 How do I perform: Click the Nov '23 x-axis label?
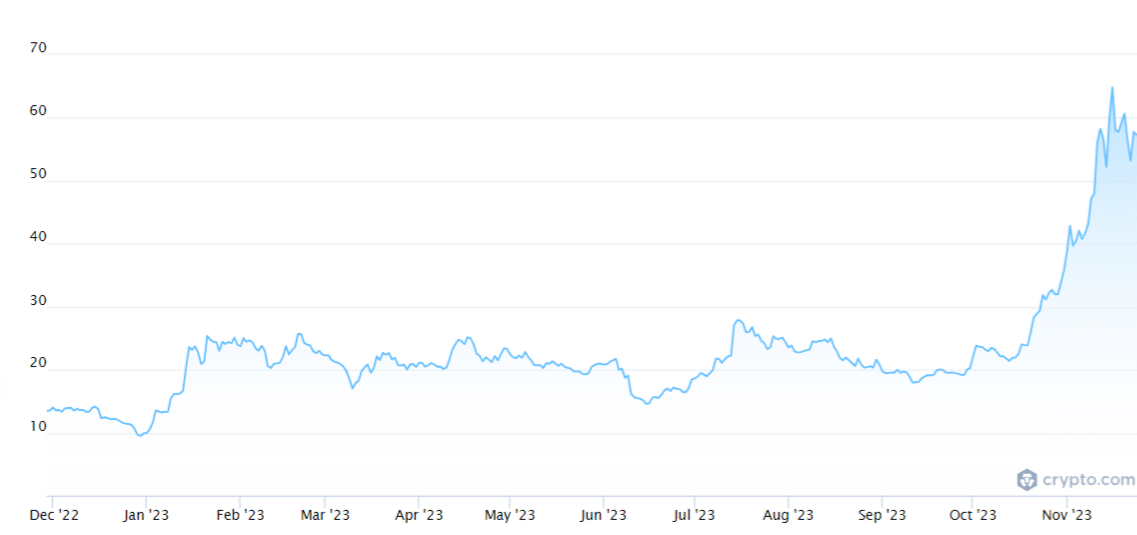[x=1067, y=515]
